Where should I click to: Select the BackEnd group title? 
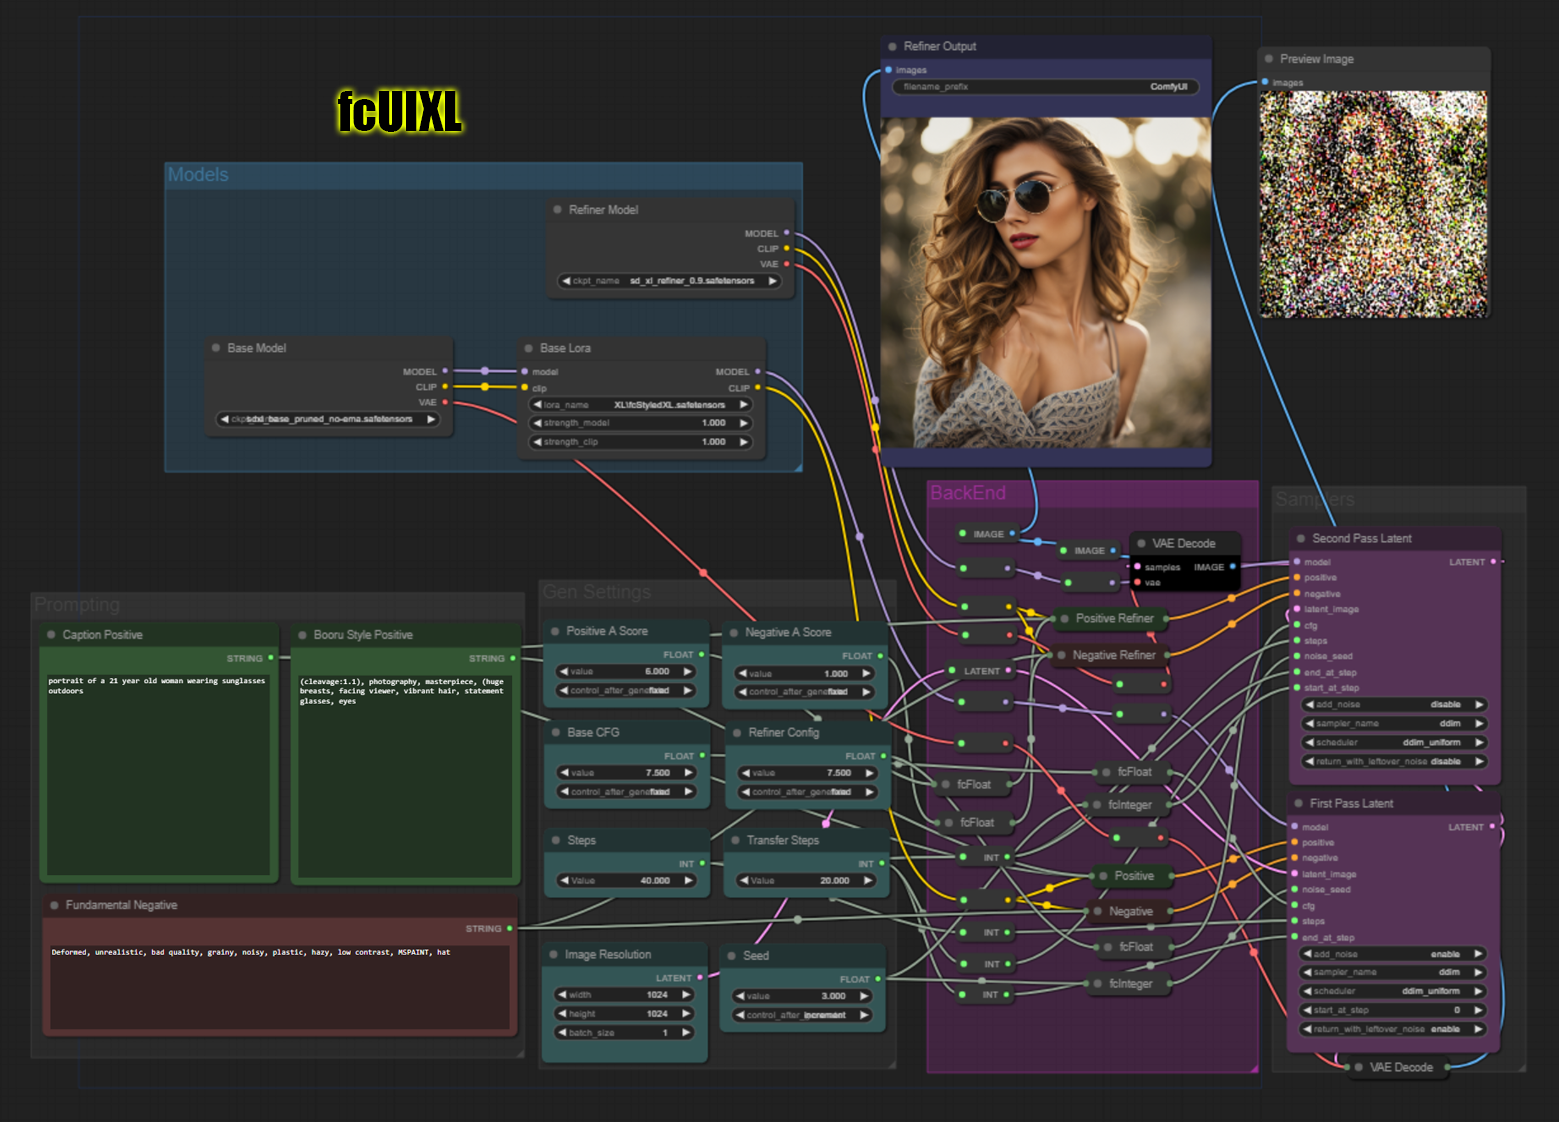pos(968,493)
